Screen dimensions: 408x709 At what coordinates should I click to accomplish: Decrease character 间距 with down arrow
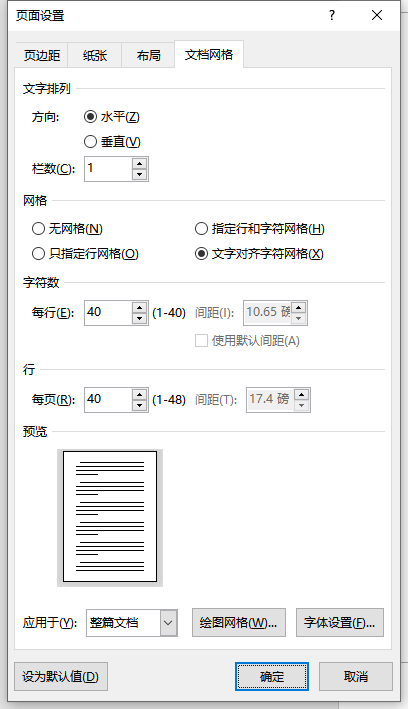(299, 318)
